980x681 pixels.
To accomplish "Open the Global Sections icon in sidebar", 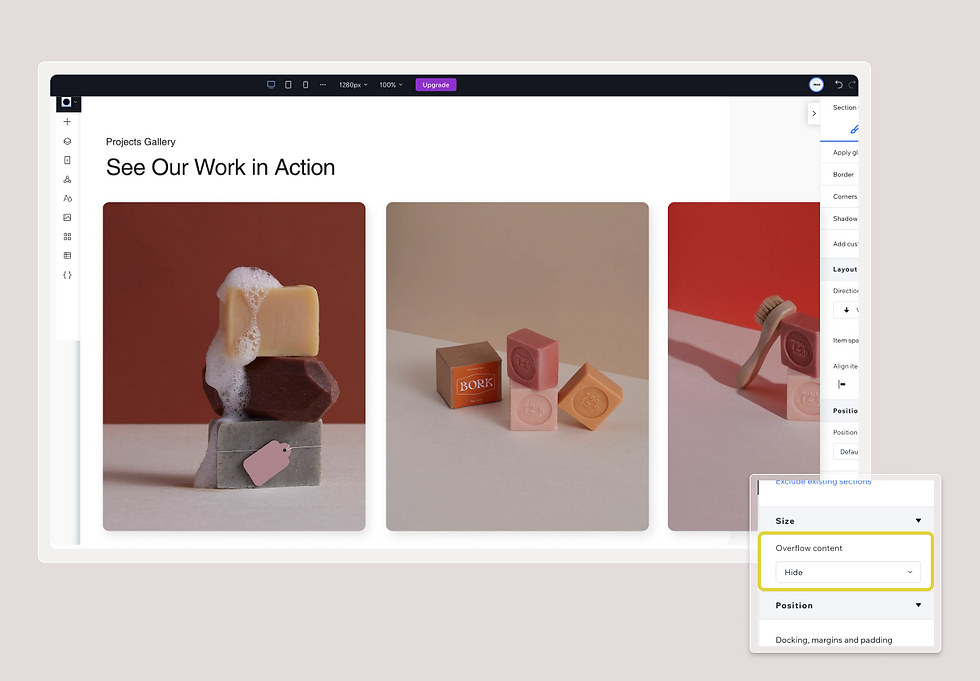I will pyautogui.click(x=68, y=179).
